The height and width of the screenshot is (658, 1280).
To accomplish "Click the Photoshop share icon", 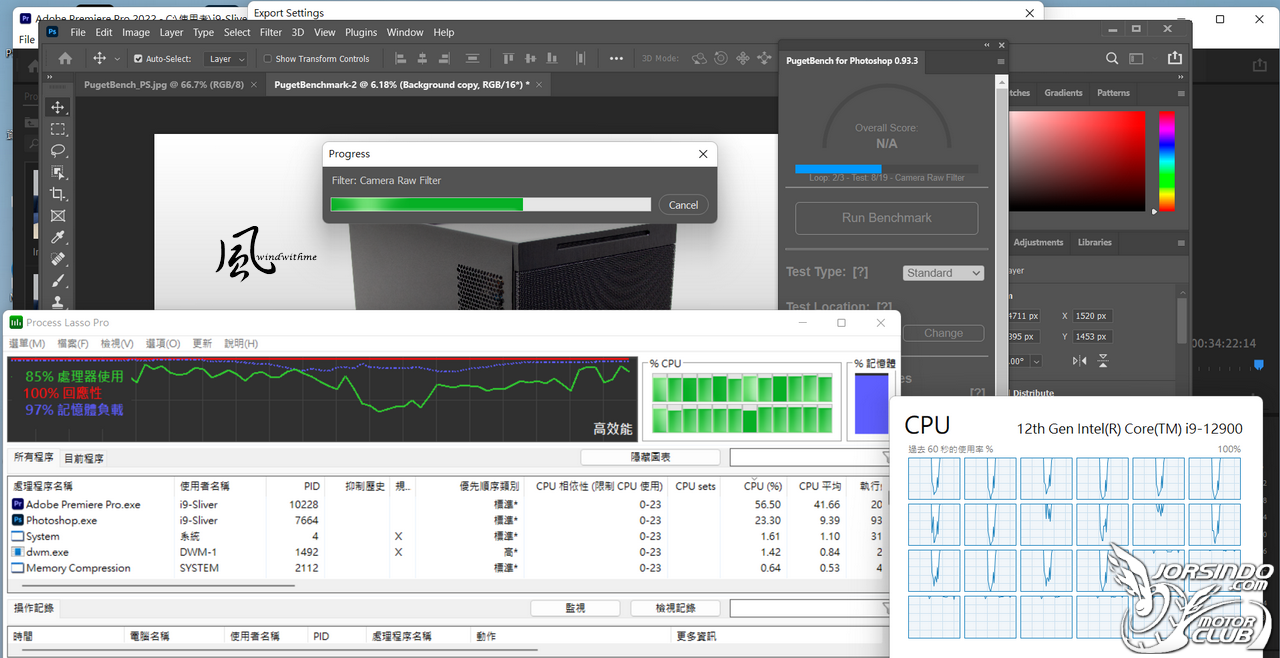I will (x=1175, y=59).
